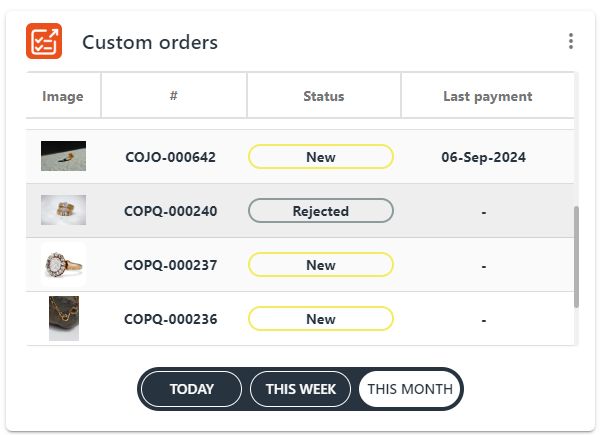
Task: Open order COJO-000642
Action: point(170,157)
